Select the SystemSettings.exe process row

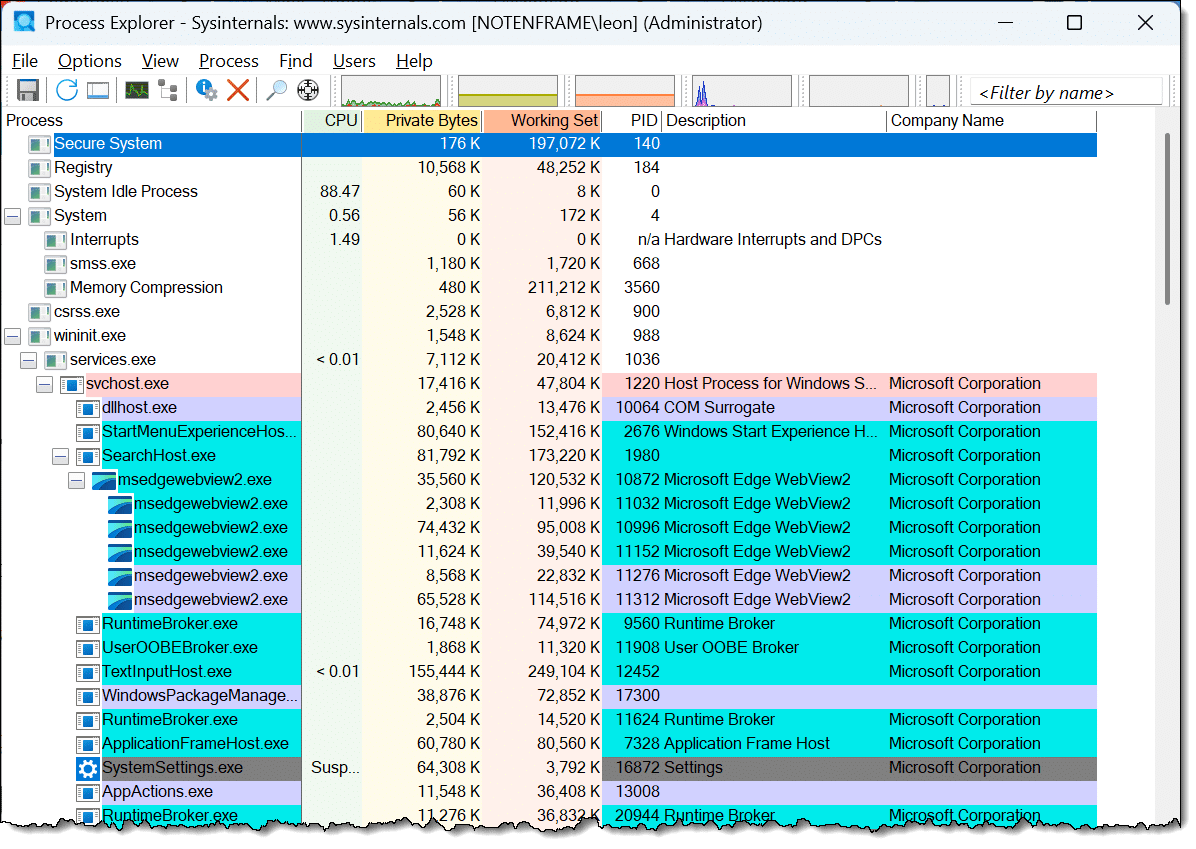[172, 768]
